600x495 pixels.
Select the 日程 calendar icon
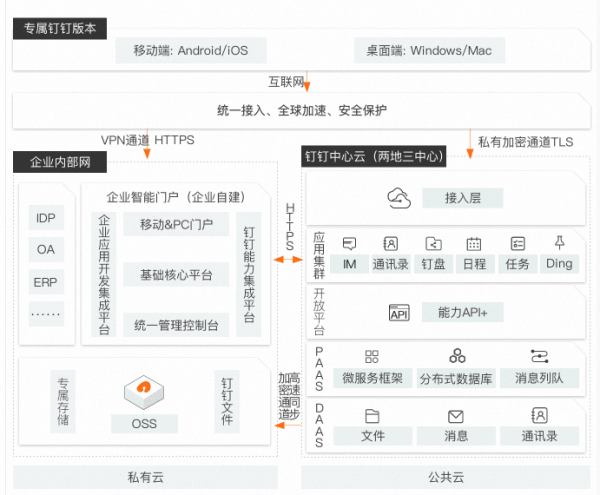[474, 243]
